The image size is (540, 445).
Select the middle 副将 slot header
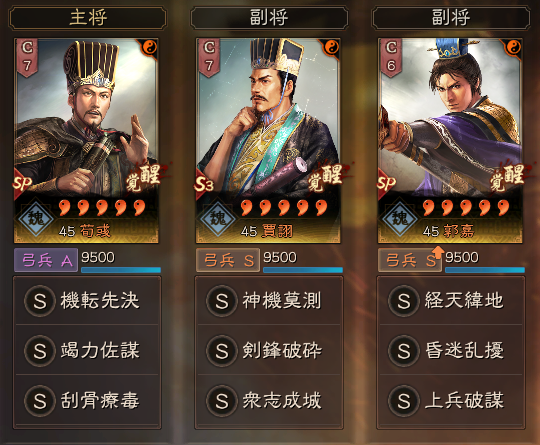pyautogui.click(x=269, y=18)
